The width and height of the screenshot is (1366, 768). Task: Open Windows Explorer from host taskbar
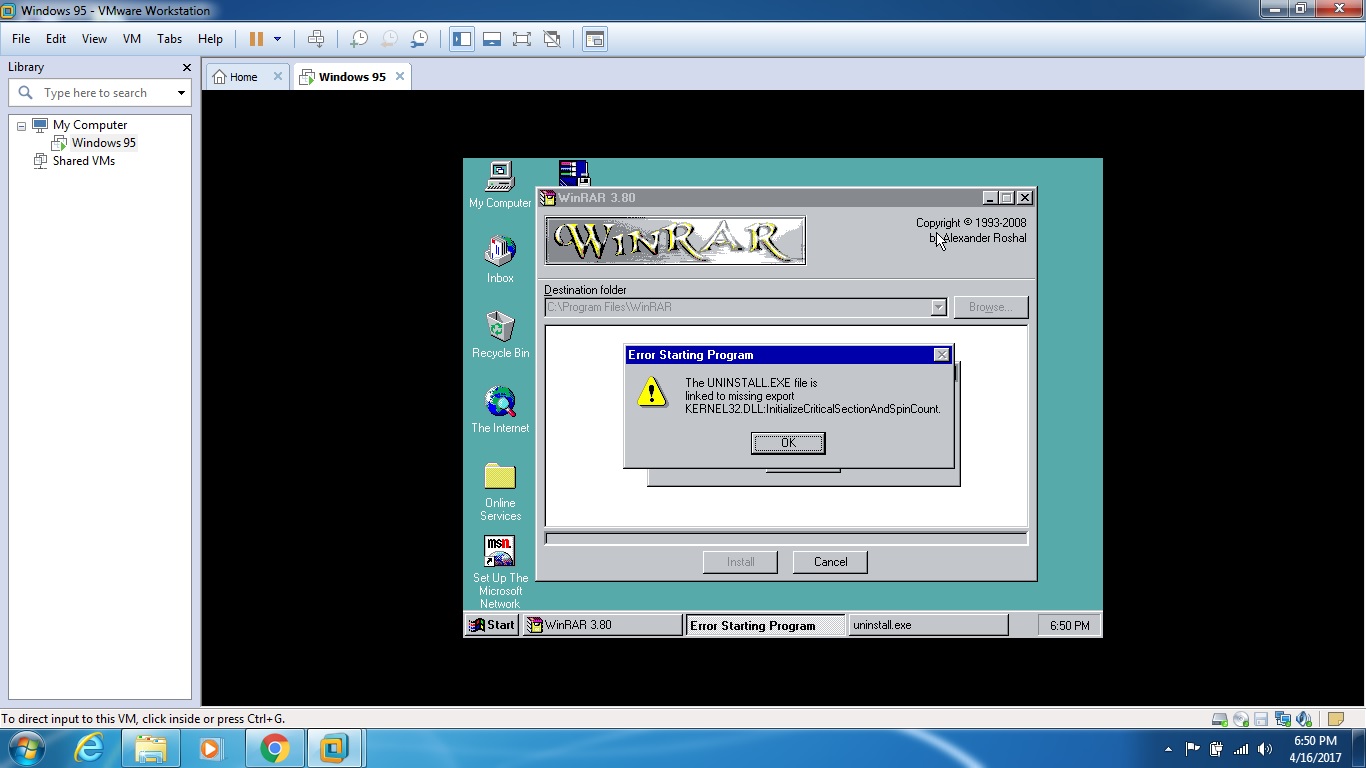pyautogui.click(x=151, y=748)
